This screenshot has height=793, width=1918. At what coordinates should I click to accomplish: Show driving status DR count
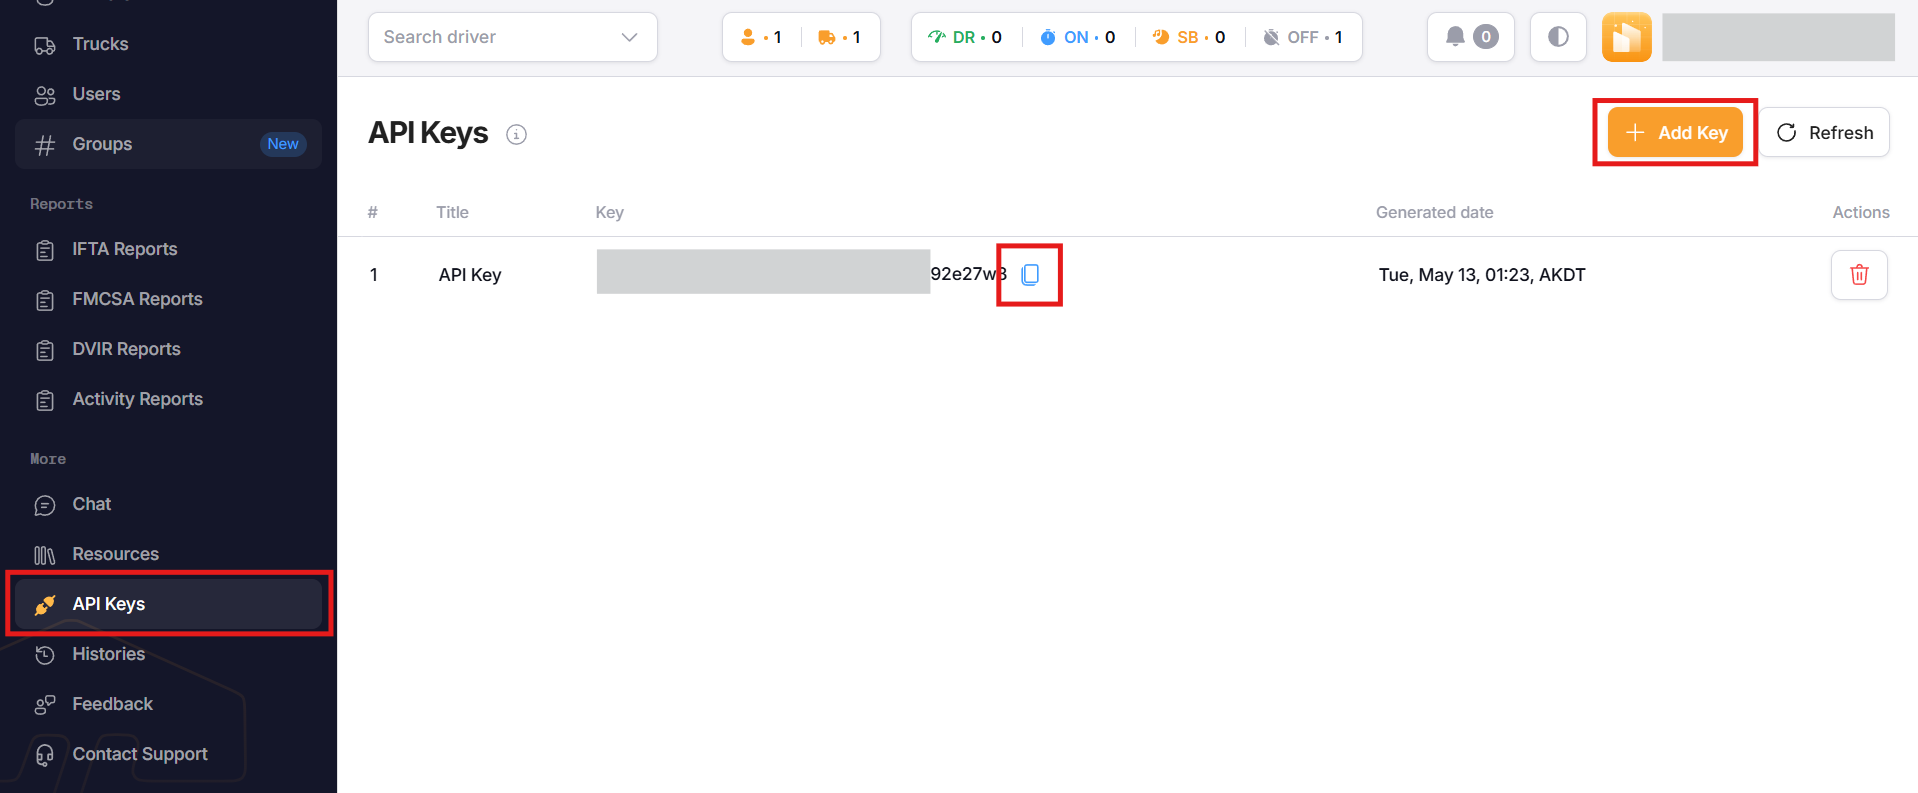click(x=965, y=37)
